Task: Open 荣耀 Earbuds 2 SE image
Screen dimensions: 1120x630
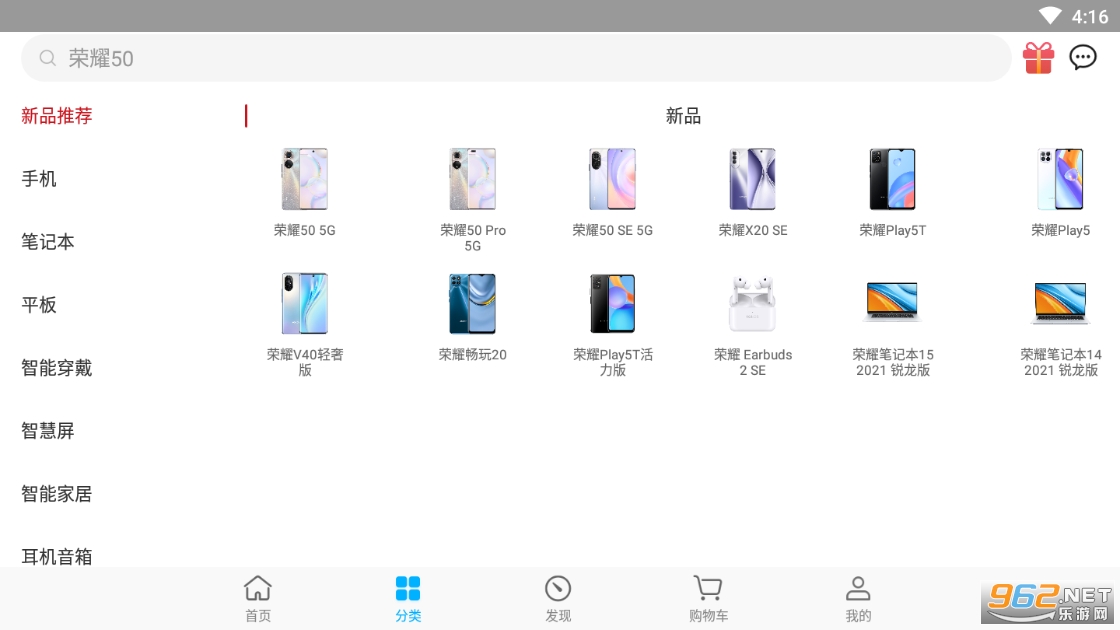Action: (x=752, y=303)
